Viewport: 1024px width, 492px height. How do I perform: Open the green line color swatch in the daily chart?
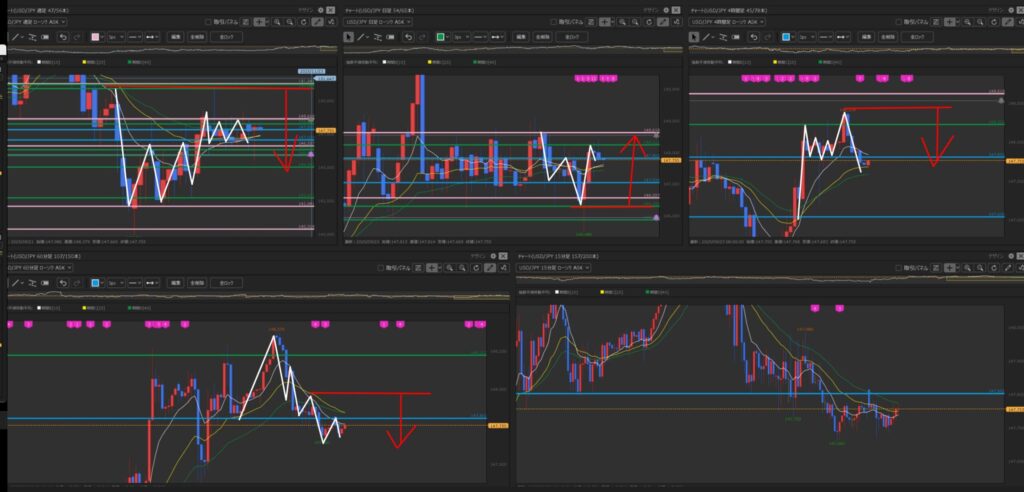click(442, 37)
